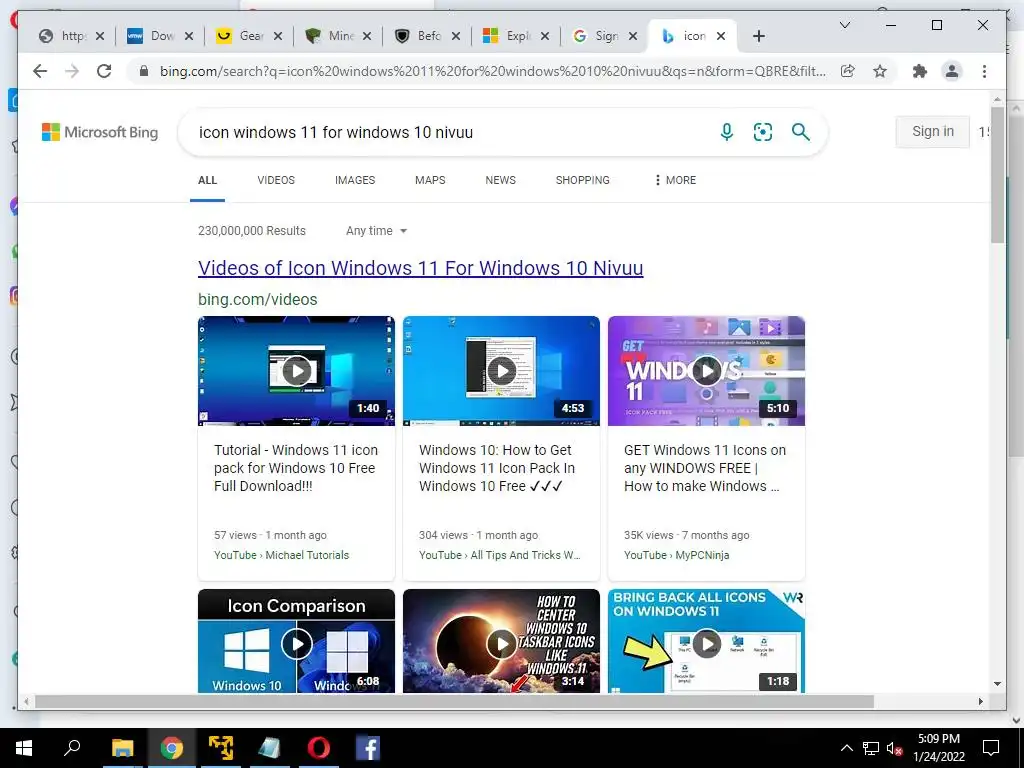Select the ALL results tab

[207, 180]
